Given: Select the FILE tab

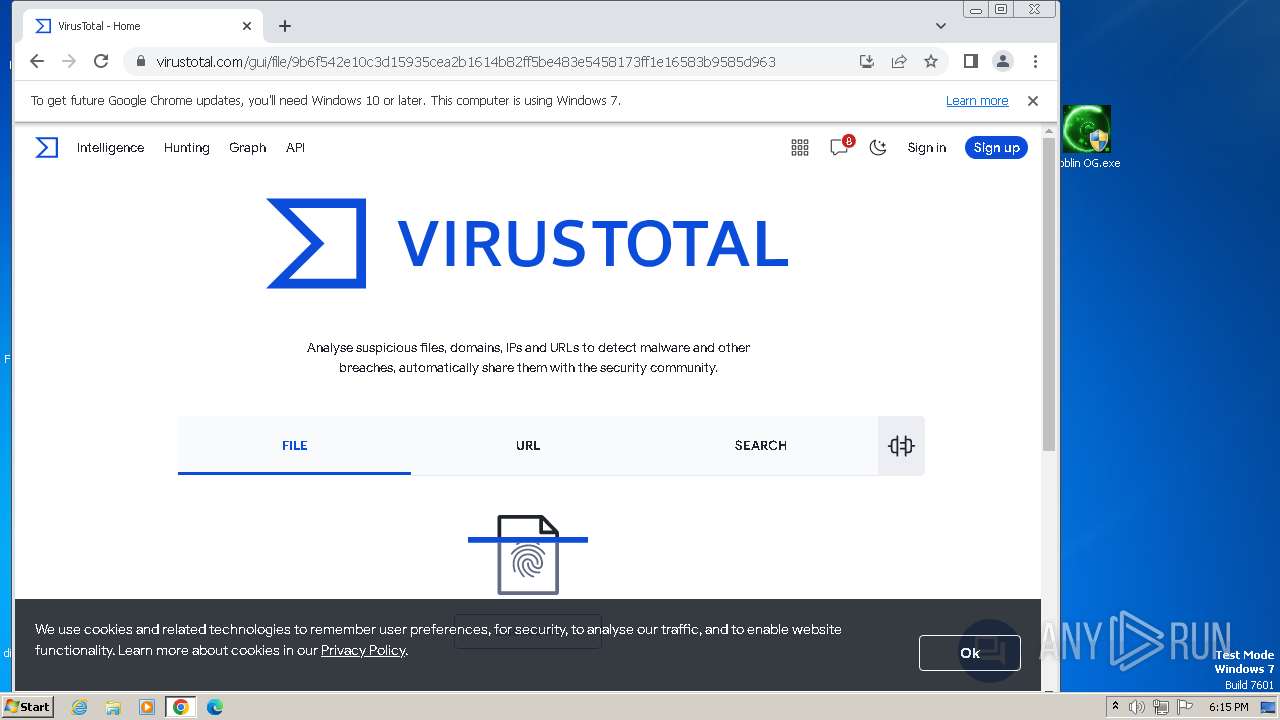Looking at the screenshot, I should (294, 446).
